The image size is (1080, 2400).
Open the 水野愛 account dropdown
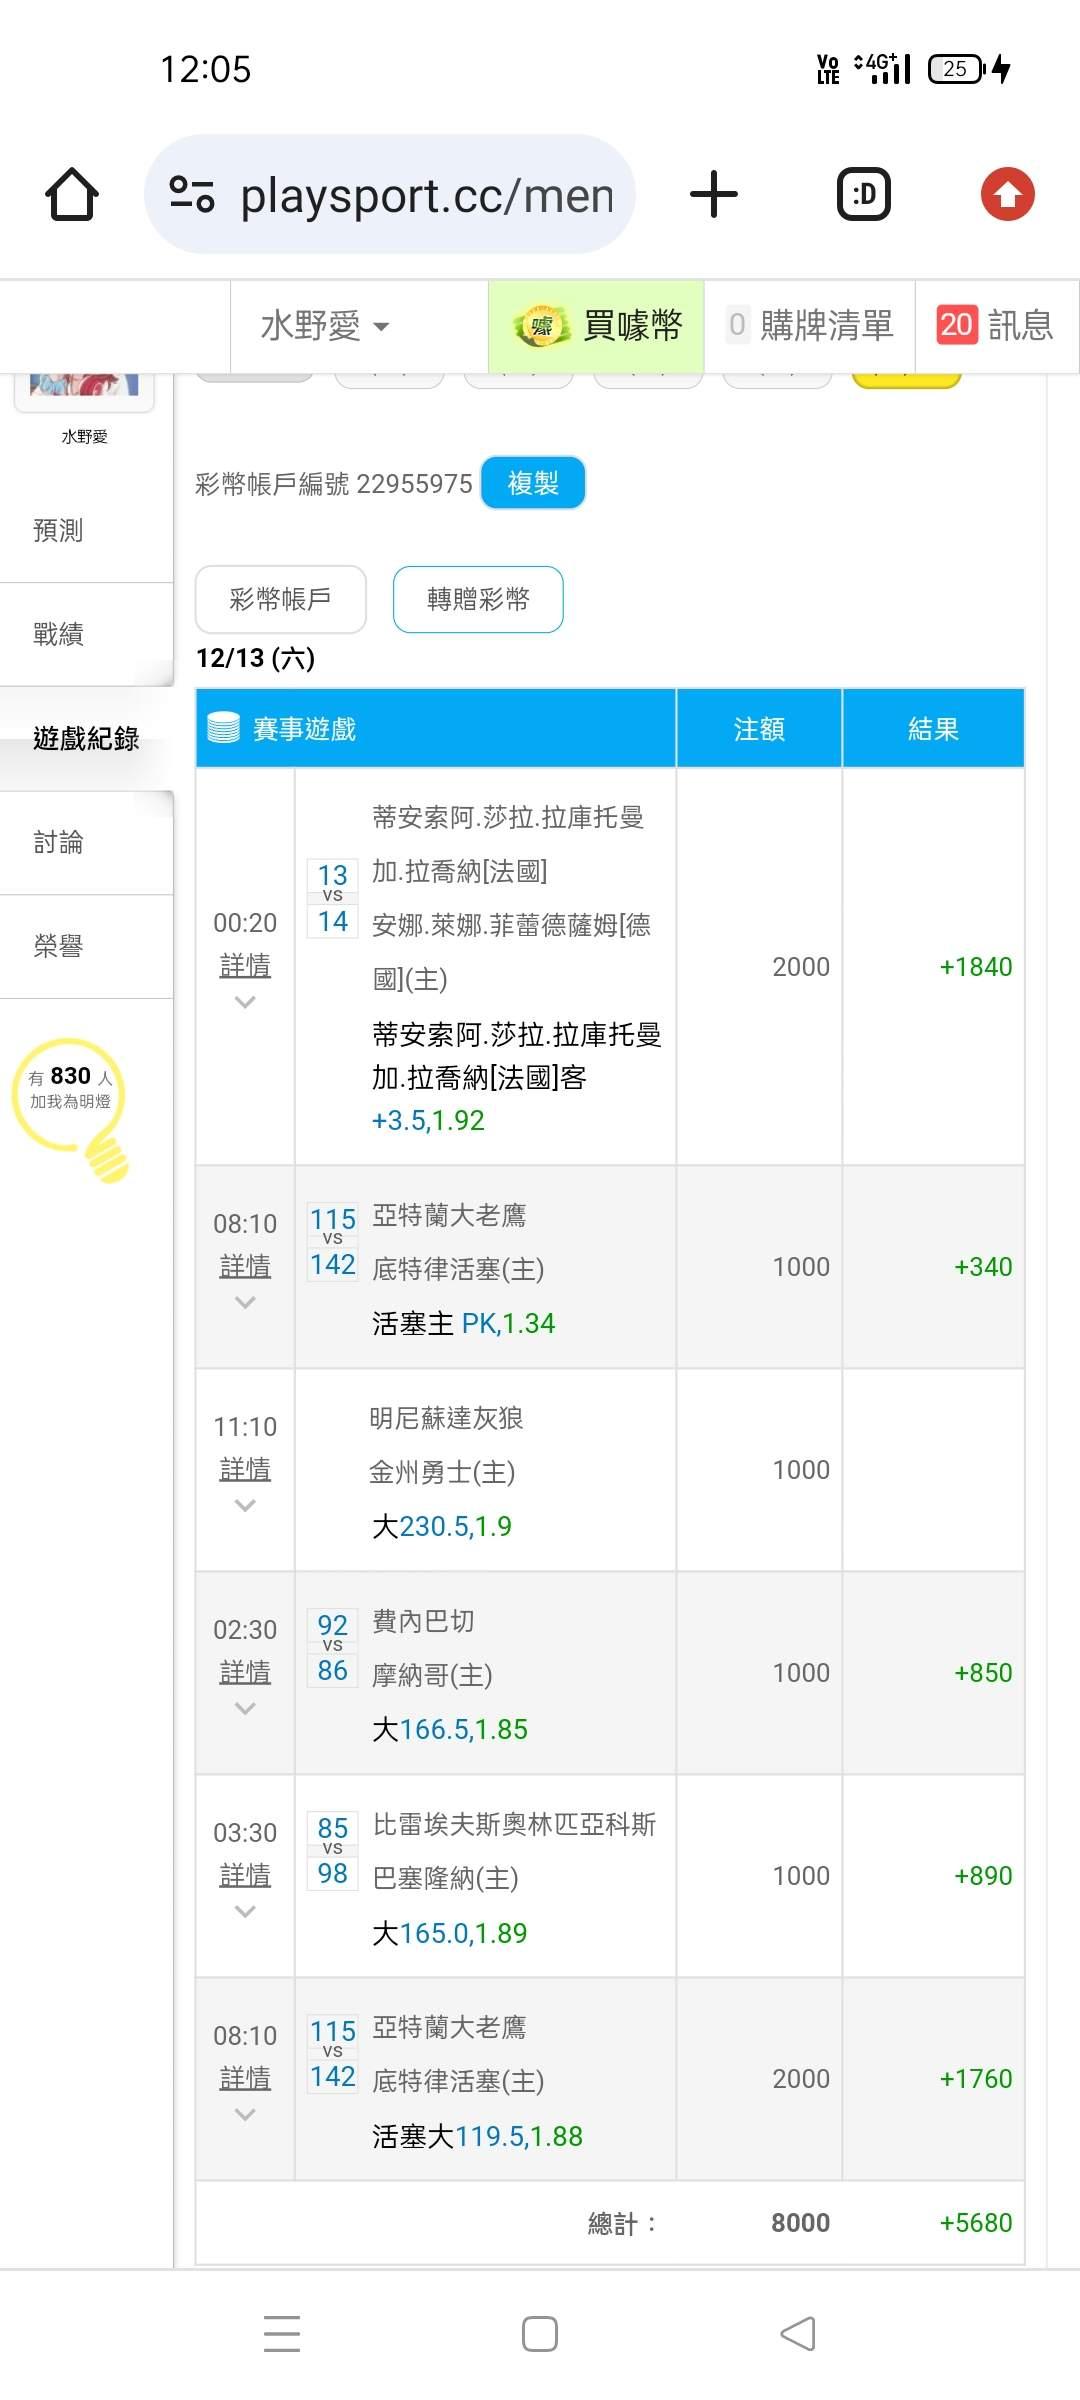[x=325, y=326]
